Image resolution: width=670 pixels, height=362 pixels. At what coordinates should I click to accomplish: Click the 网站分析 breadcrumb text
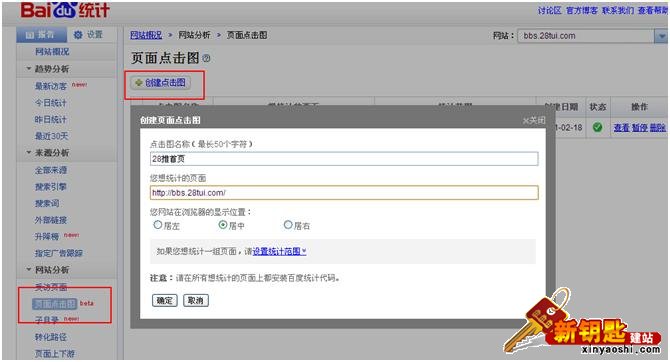point(194,35)
